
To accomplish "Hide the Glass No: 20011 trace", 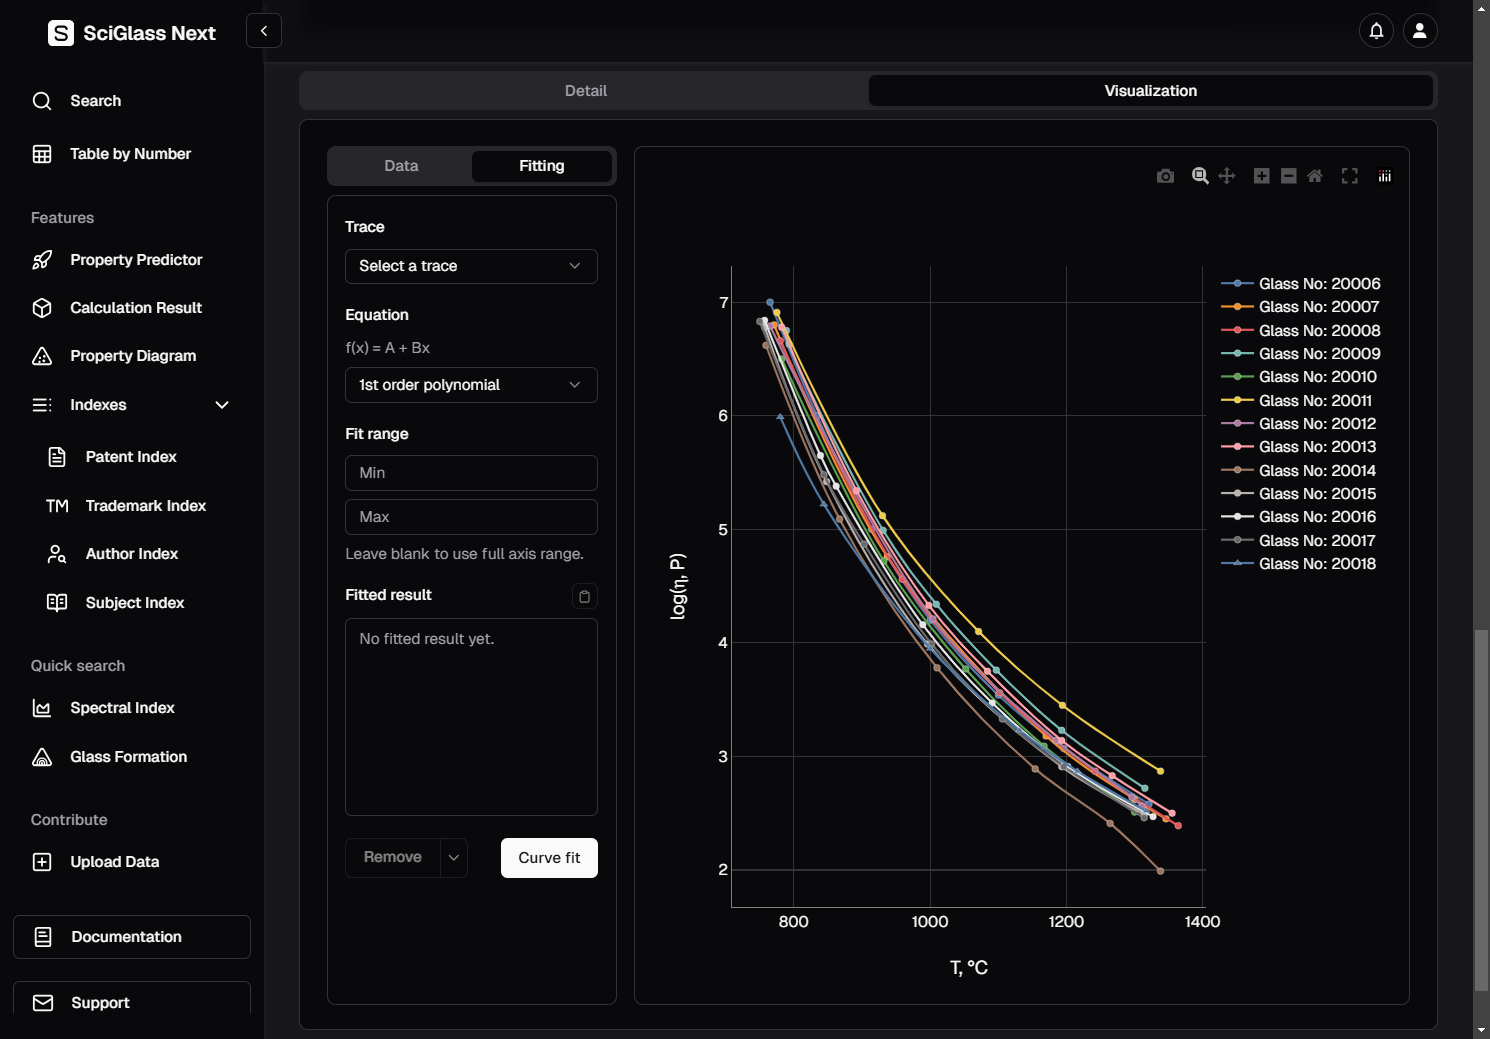I will point(1314,401).
